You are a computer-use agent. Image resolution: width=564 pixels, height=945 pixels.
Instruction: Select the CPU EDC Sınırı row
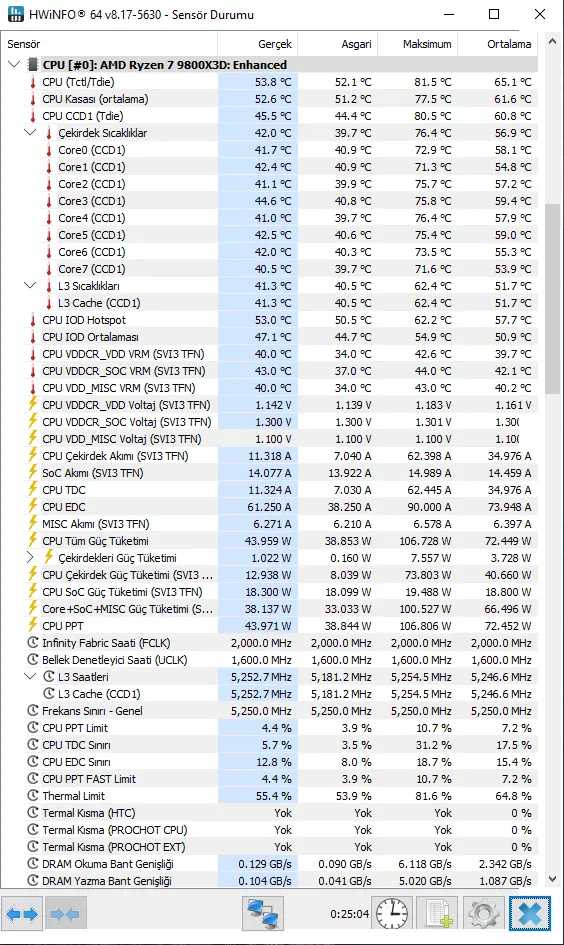coord(269,762)
